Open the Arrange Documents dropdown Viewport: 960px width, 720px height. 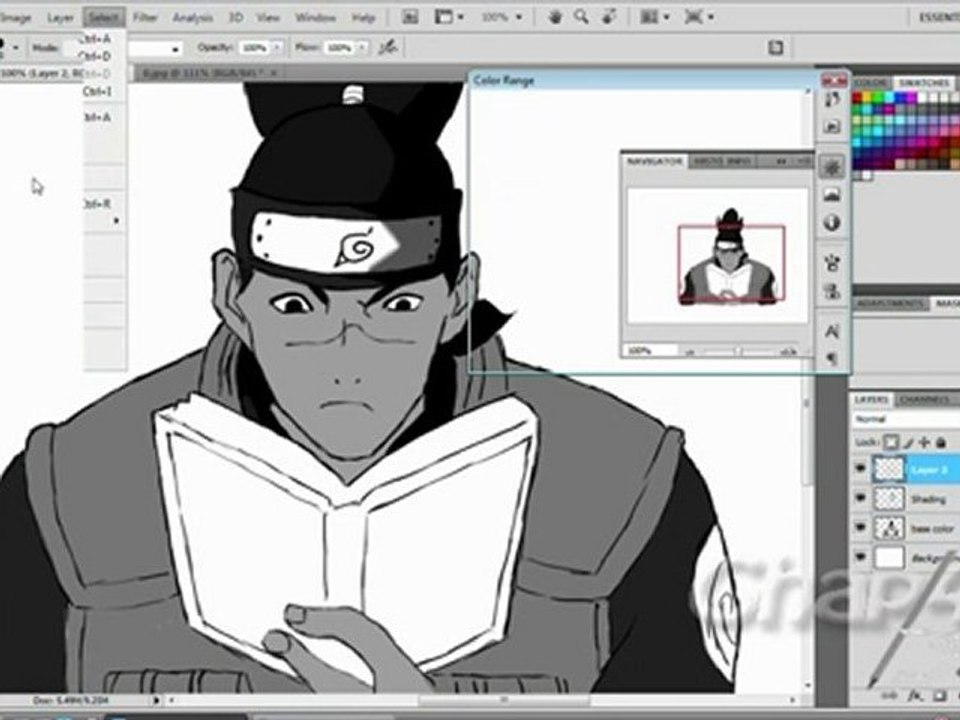654,17
